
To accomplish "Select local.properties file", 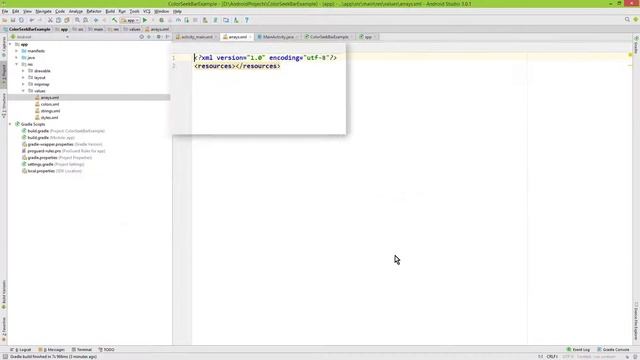I will [x=52, y=171].
